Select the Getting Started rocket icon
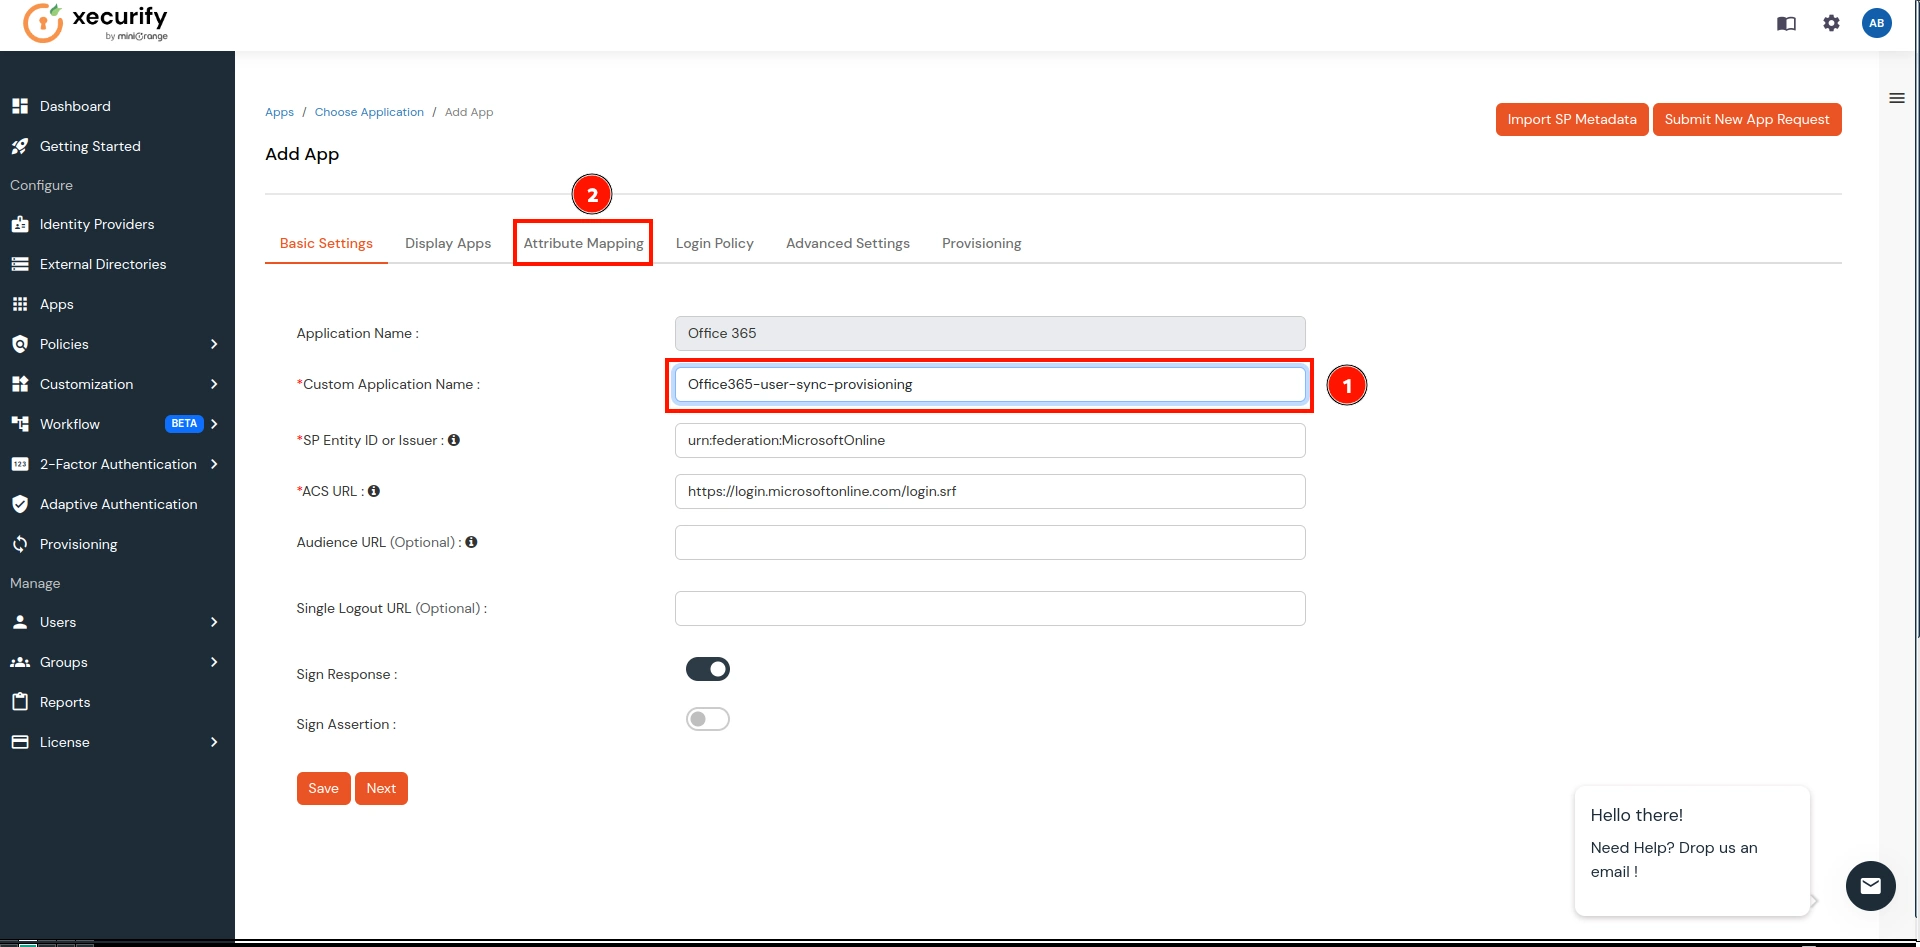This screenshot has width=1920, height=947. pyautogui.click(x=20, y=146)
